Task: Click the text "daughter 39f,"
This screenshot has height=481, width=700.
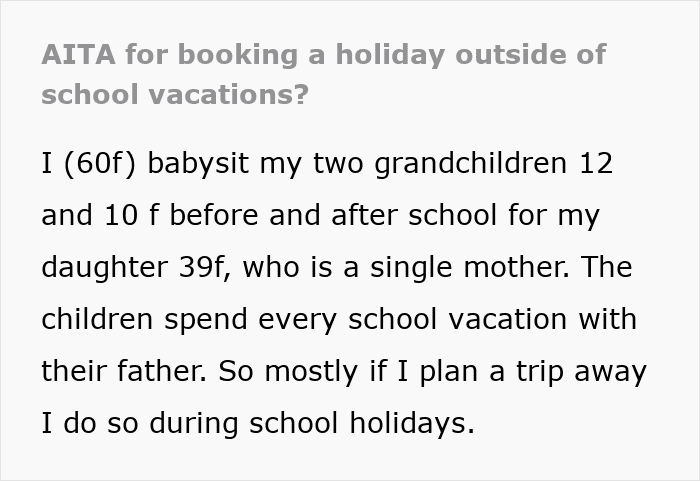Action: 136,268
